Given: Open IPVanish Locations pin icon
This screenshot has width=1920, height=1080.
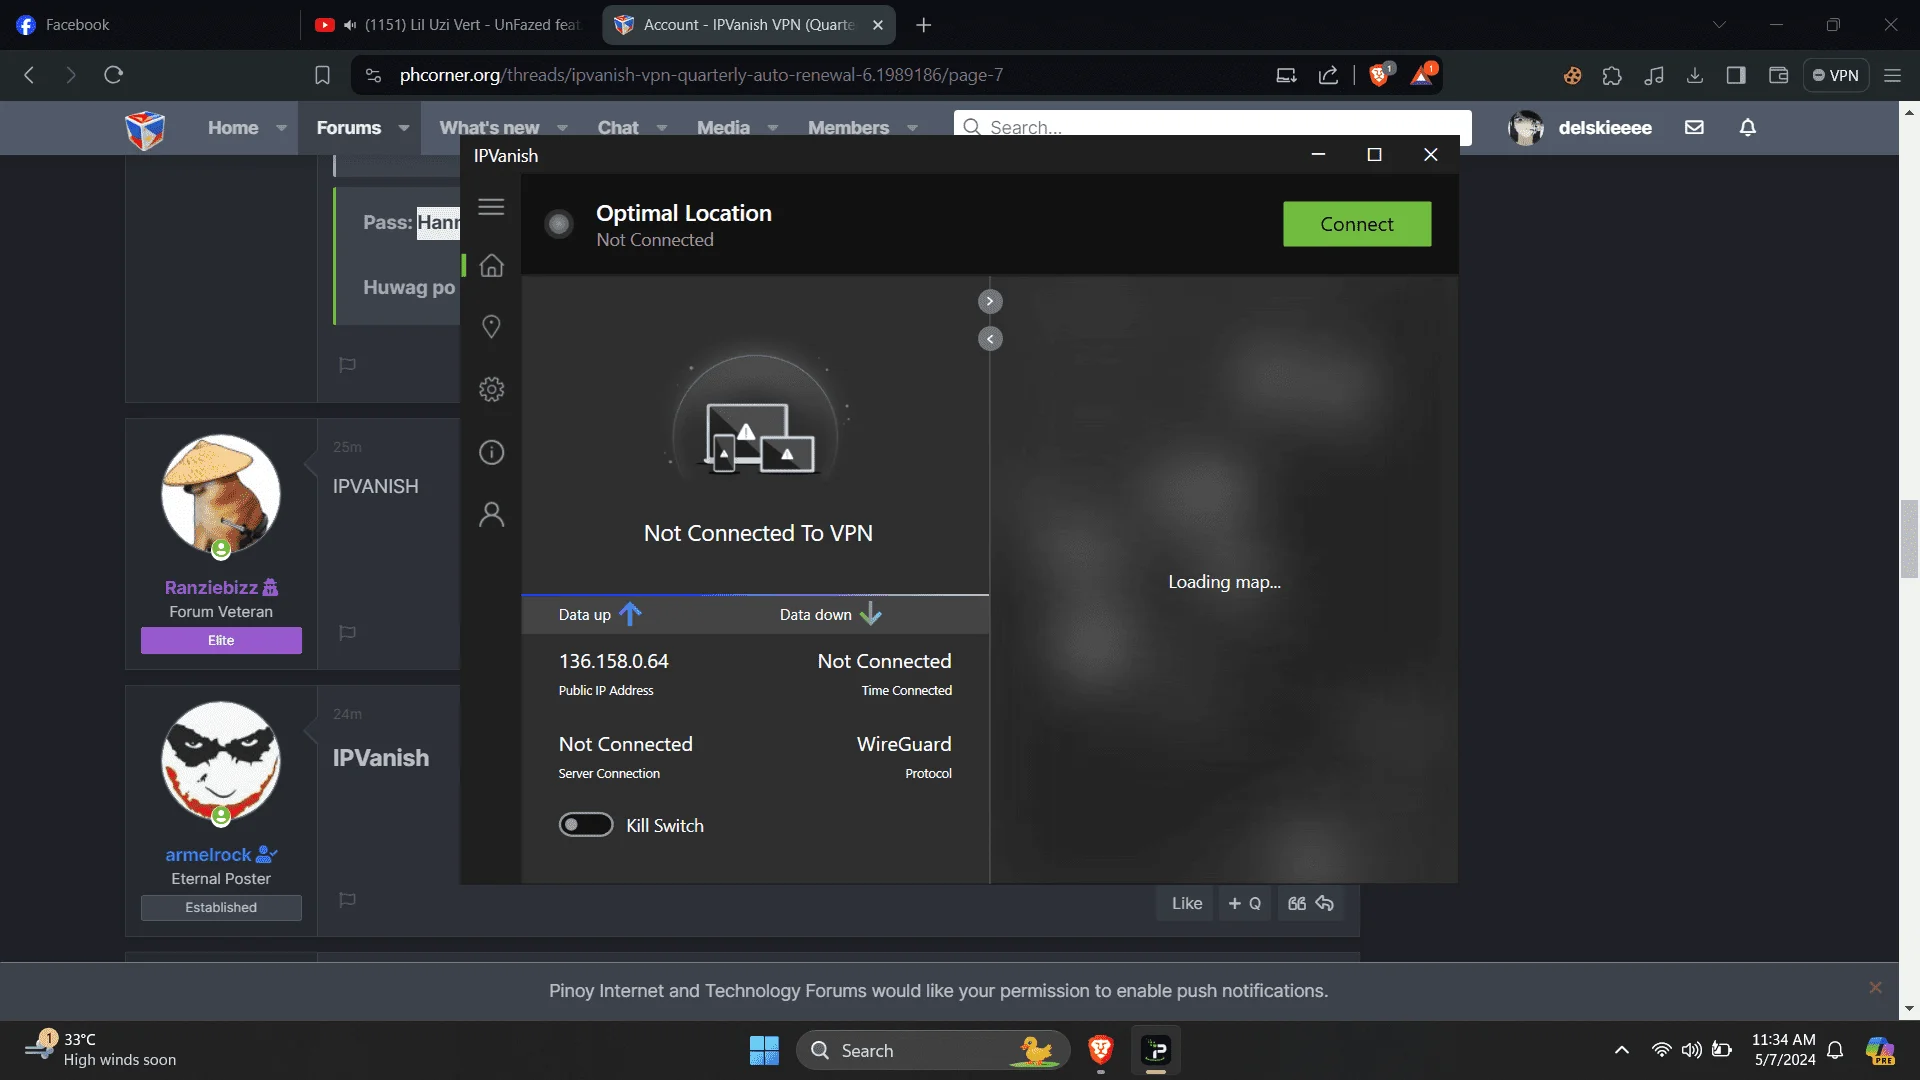Looking at the screenshot, I should pos(491,327).
